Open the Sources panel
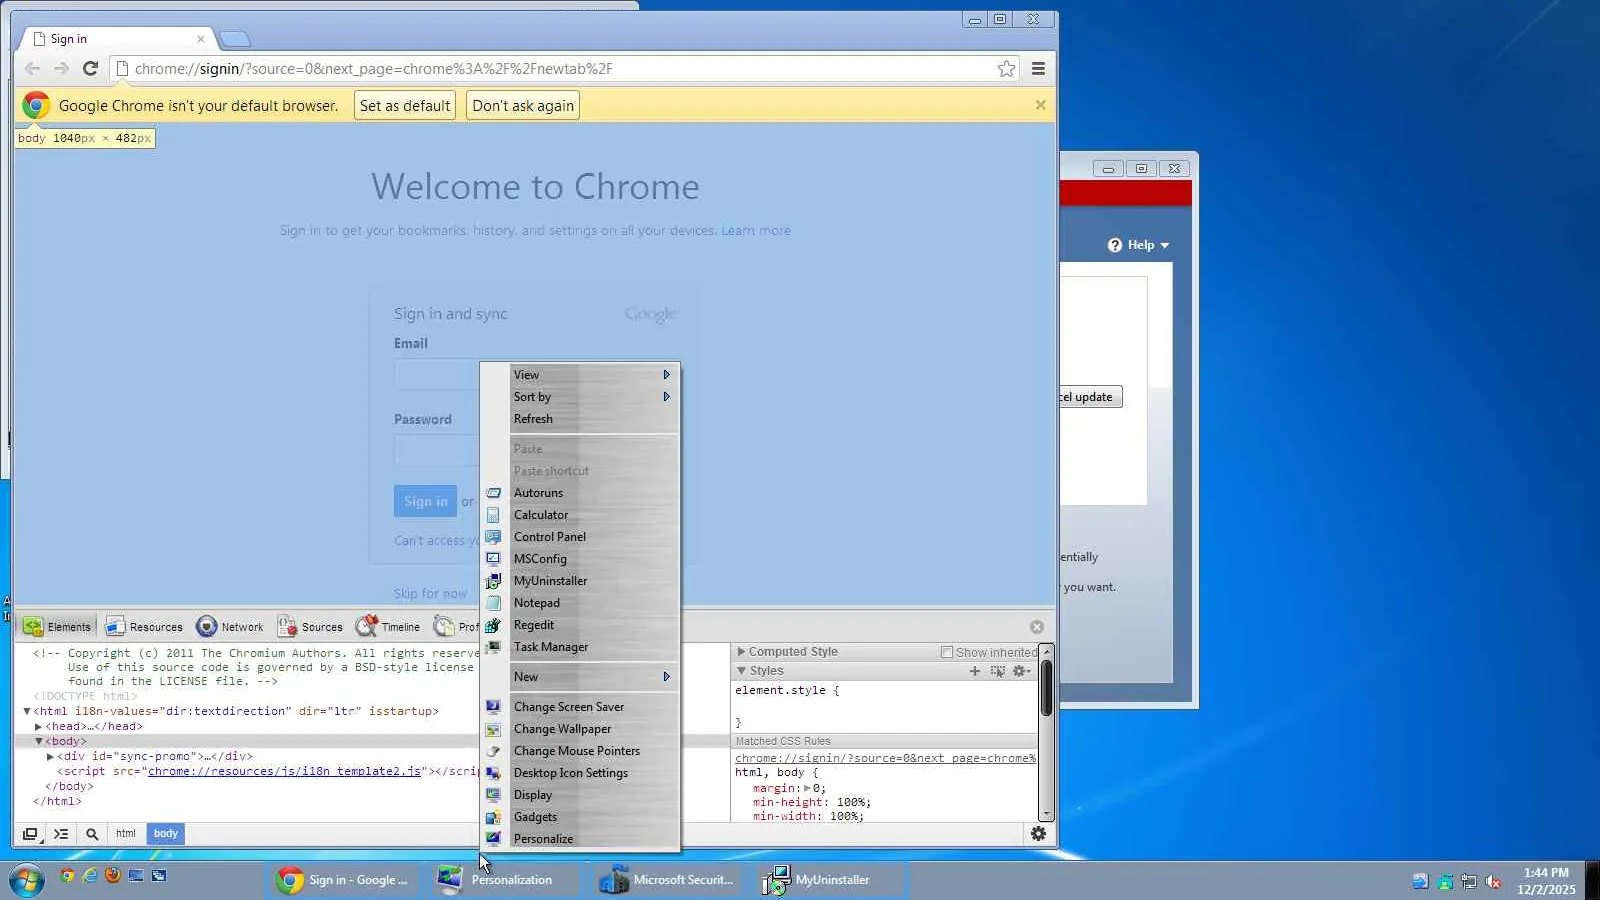1600x900 pixels. coord(310,627)
